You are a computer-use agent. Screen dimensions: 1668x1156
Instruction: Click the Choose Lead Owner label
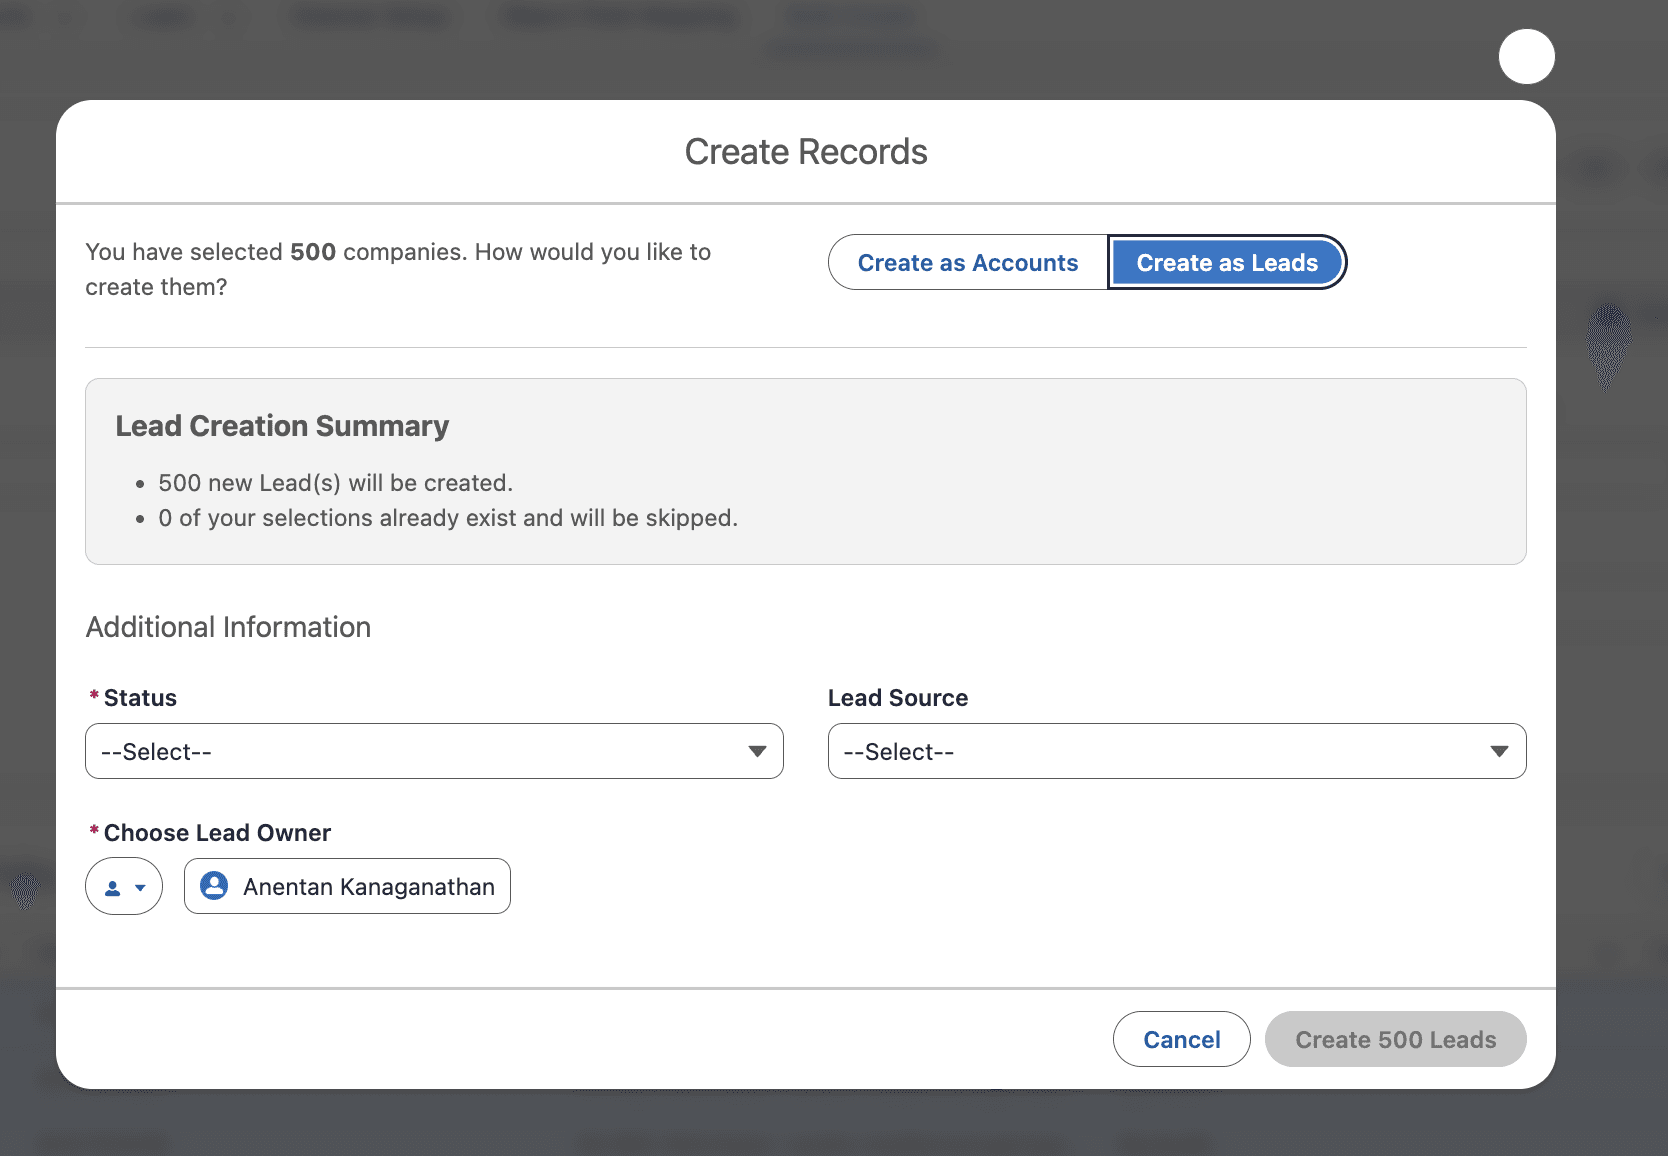point(216,832)
